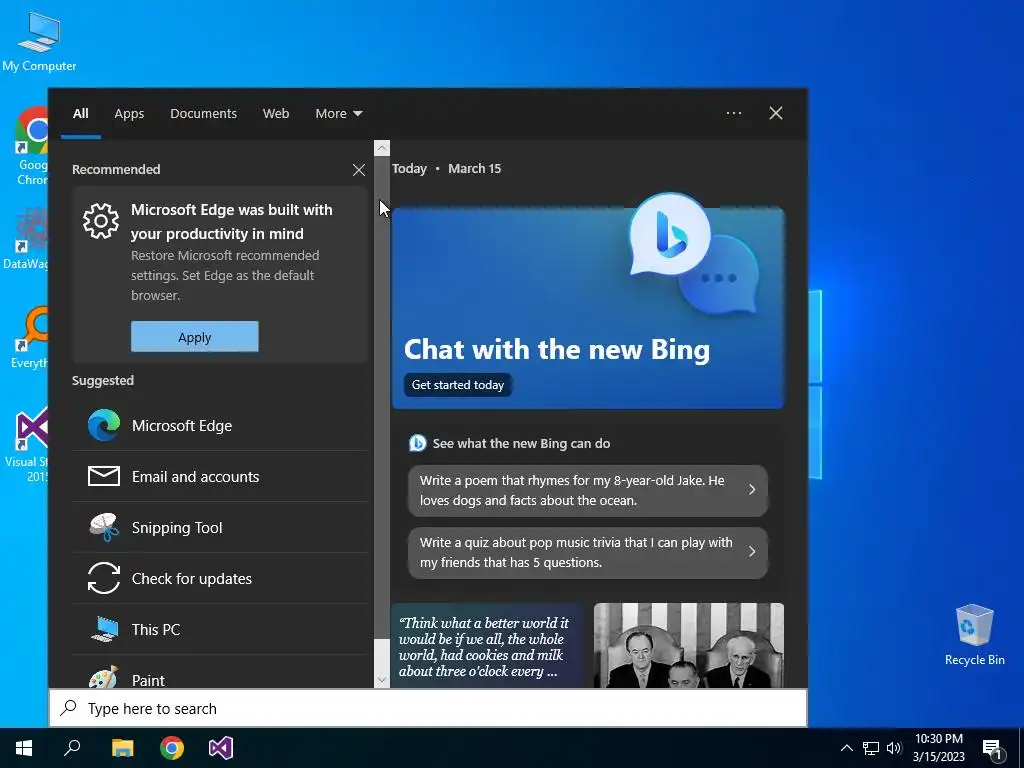Image resolution: width=1024 pixels, height=768 pixels.
Task: Click the scrollbar up arrow in the search panel
Action: (382, 148)
